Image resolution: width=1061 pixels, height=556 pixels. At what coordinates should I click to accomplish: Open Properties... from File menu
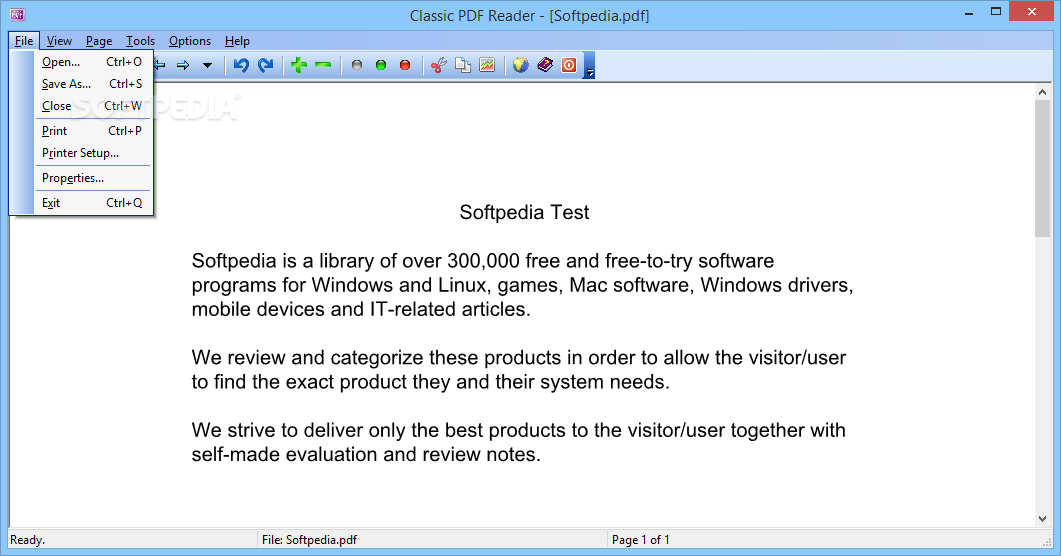point(93,178)
